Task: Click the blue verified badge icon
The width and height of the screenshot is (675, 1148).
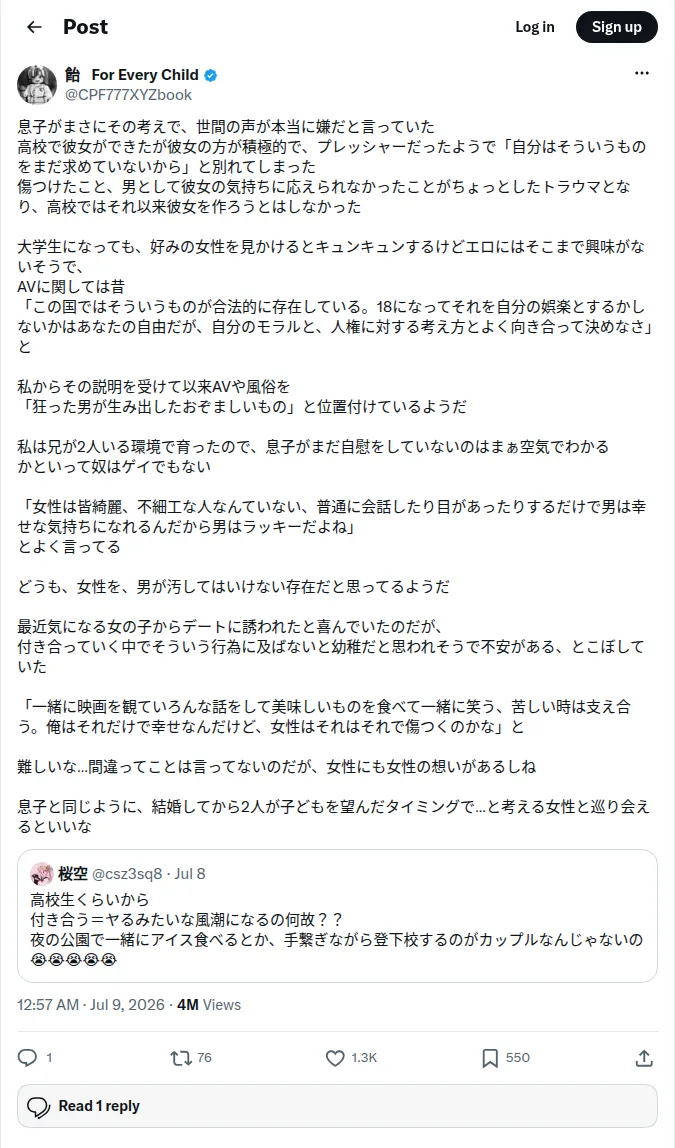Action: tap(210, 75)
